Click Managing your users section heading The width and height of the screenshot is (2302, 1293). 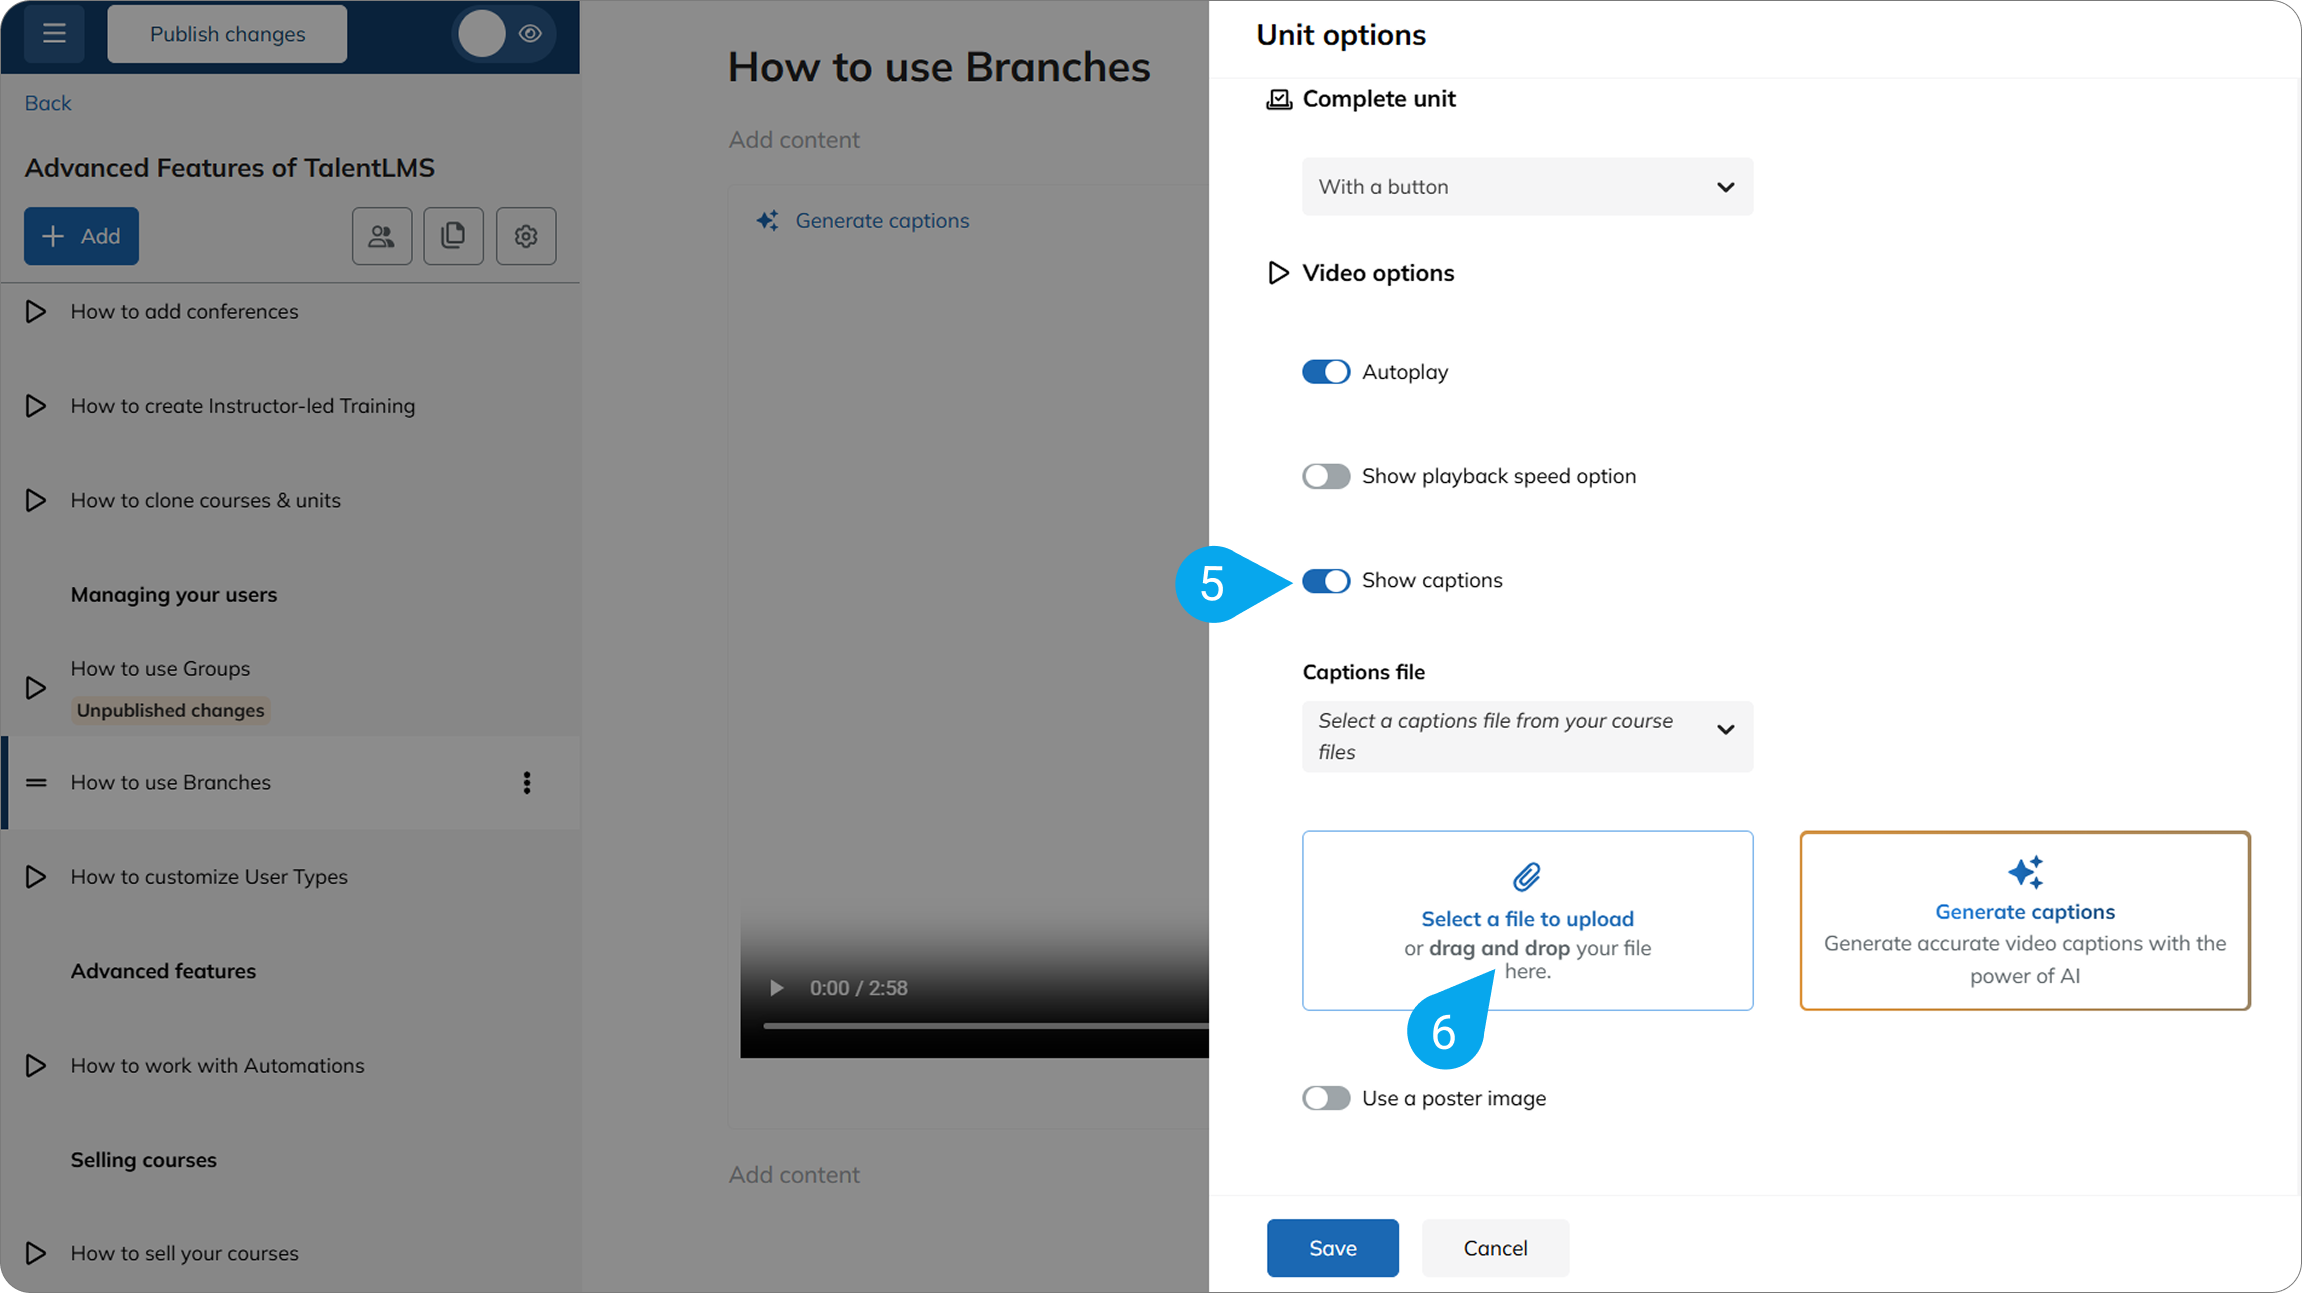pyautogui.click(x=174, y=594)
